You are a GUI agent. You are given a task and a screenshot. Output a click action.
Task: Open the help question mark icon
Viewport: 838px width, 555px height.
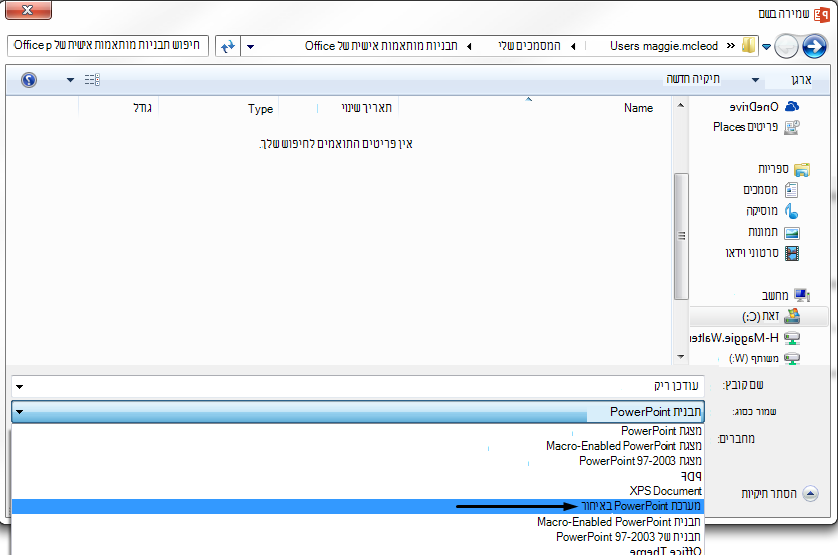click(x=29, y=80)
